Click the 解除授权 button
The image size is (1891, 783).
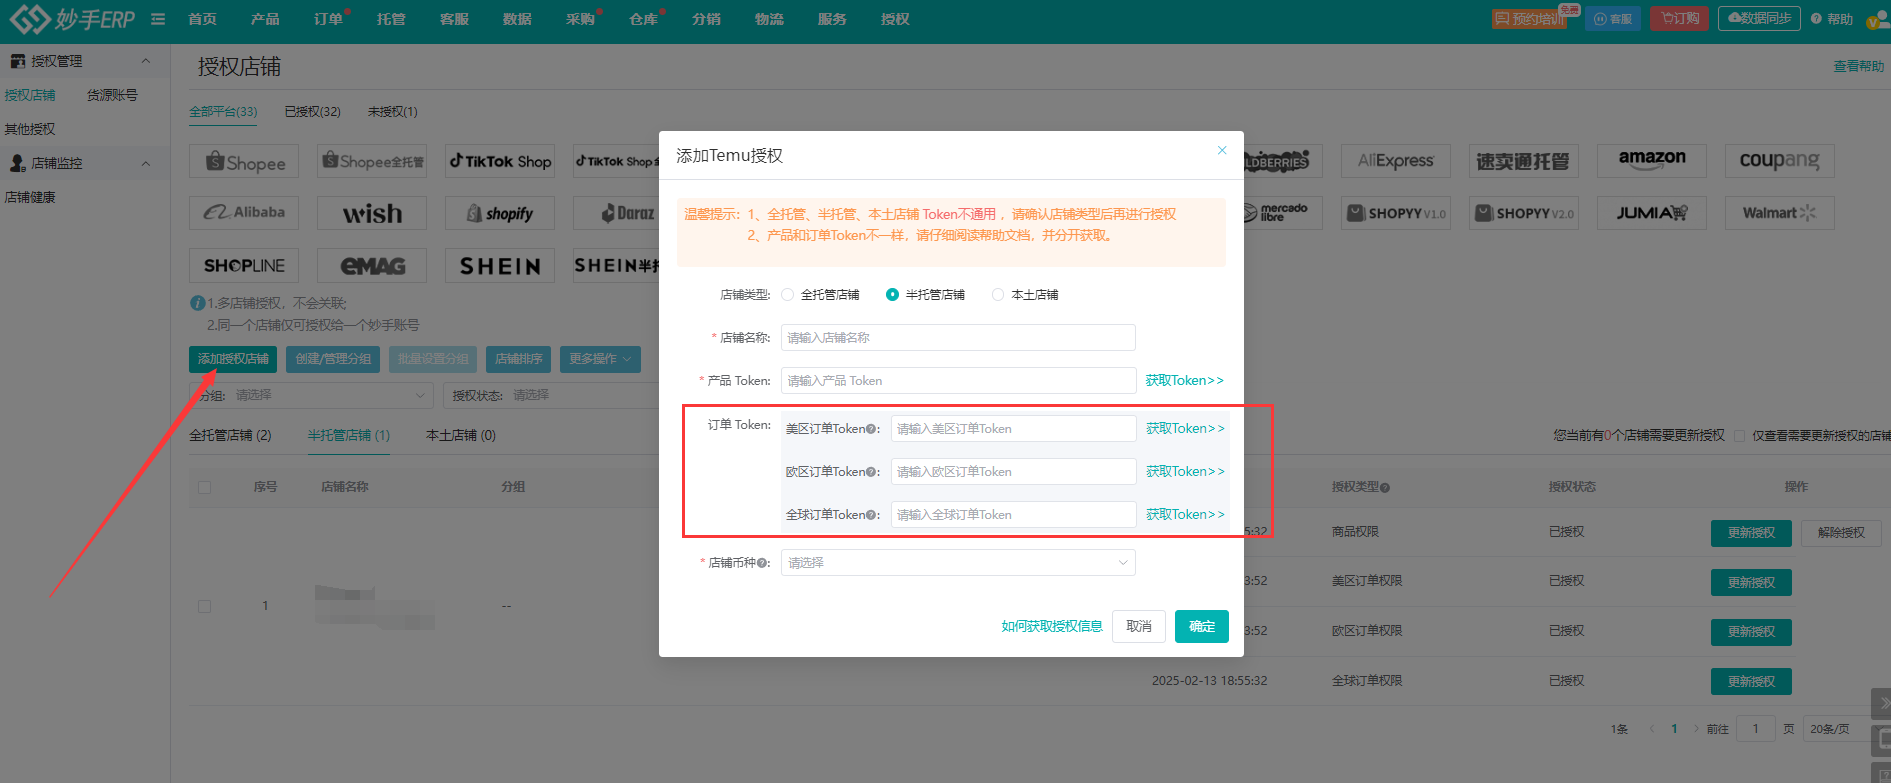1841,533
